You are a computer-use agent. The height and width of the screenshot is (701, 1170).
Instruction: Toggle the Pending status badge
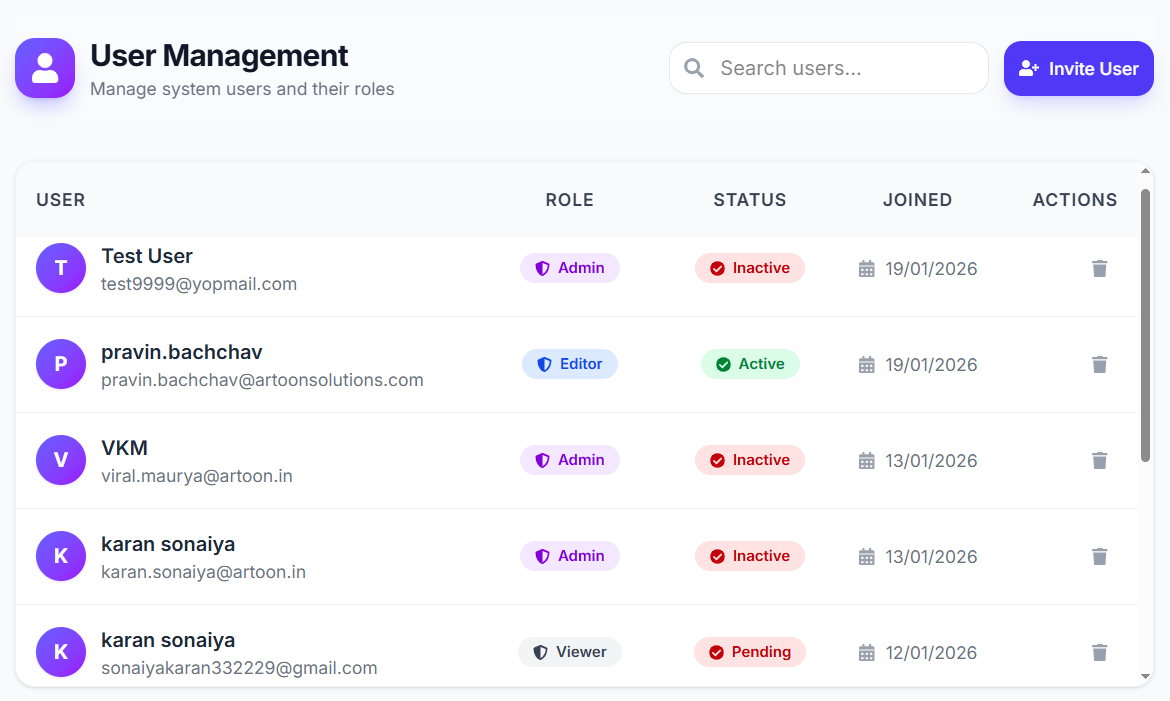coord(750,652)
